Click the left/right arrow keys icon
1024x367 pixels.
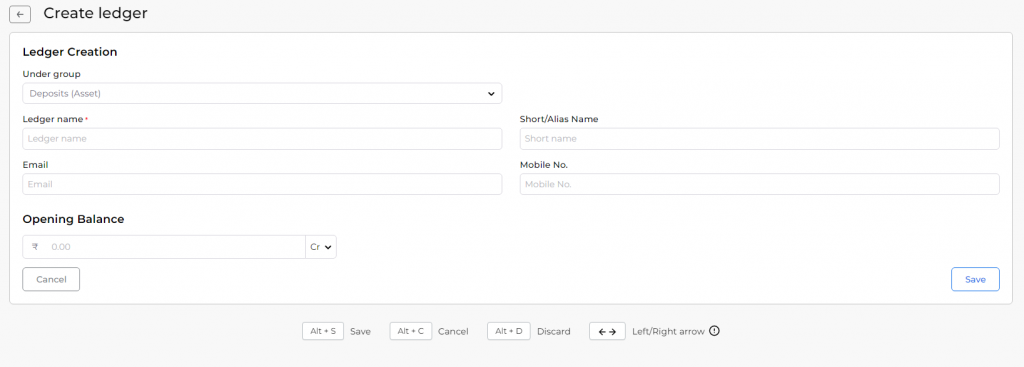point(607,331)
